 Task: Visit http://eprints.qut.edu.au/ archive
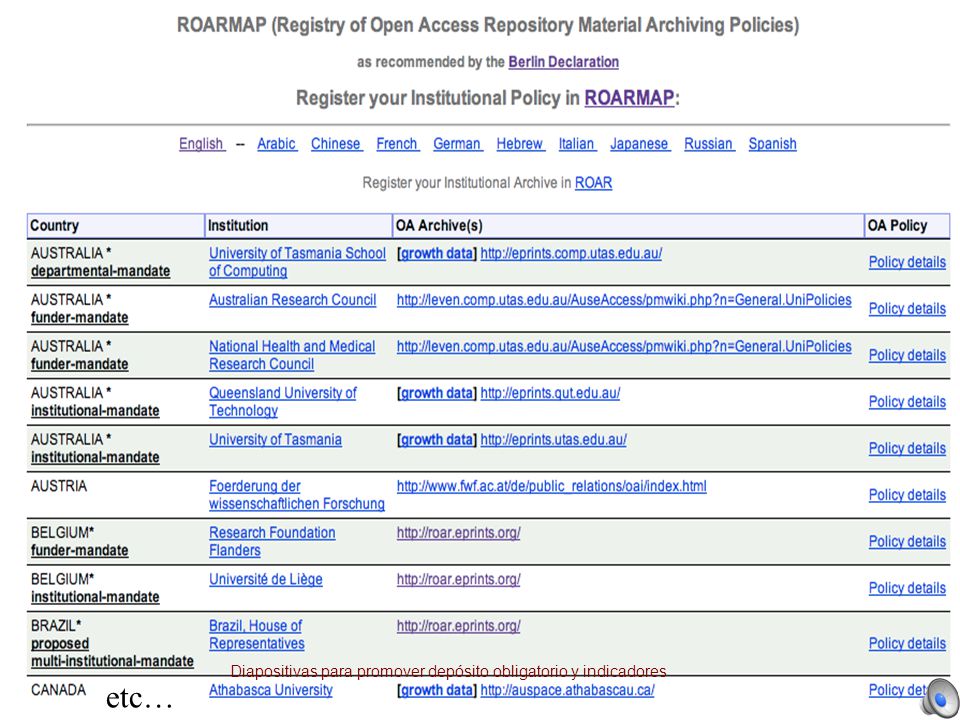coord(550,393)
